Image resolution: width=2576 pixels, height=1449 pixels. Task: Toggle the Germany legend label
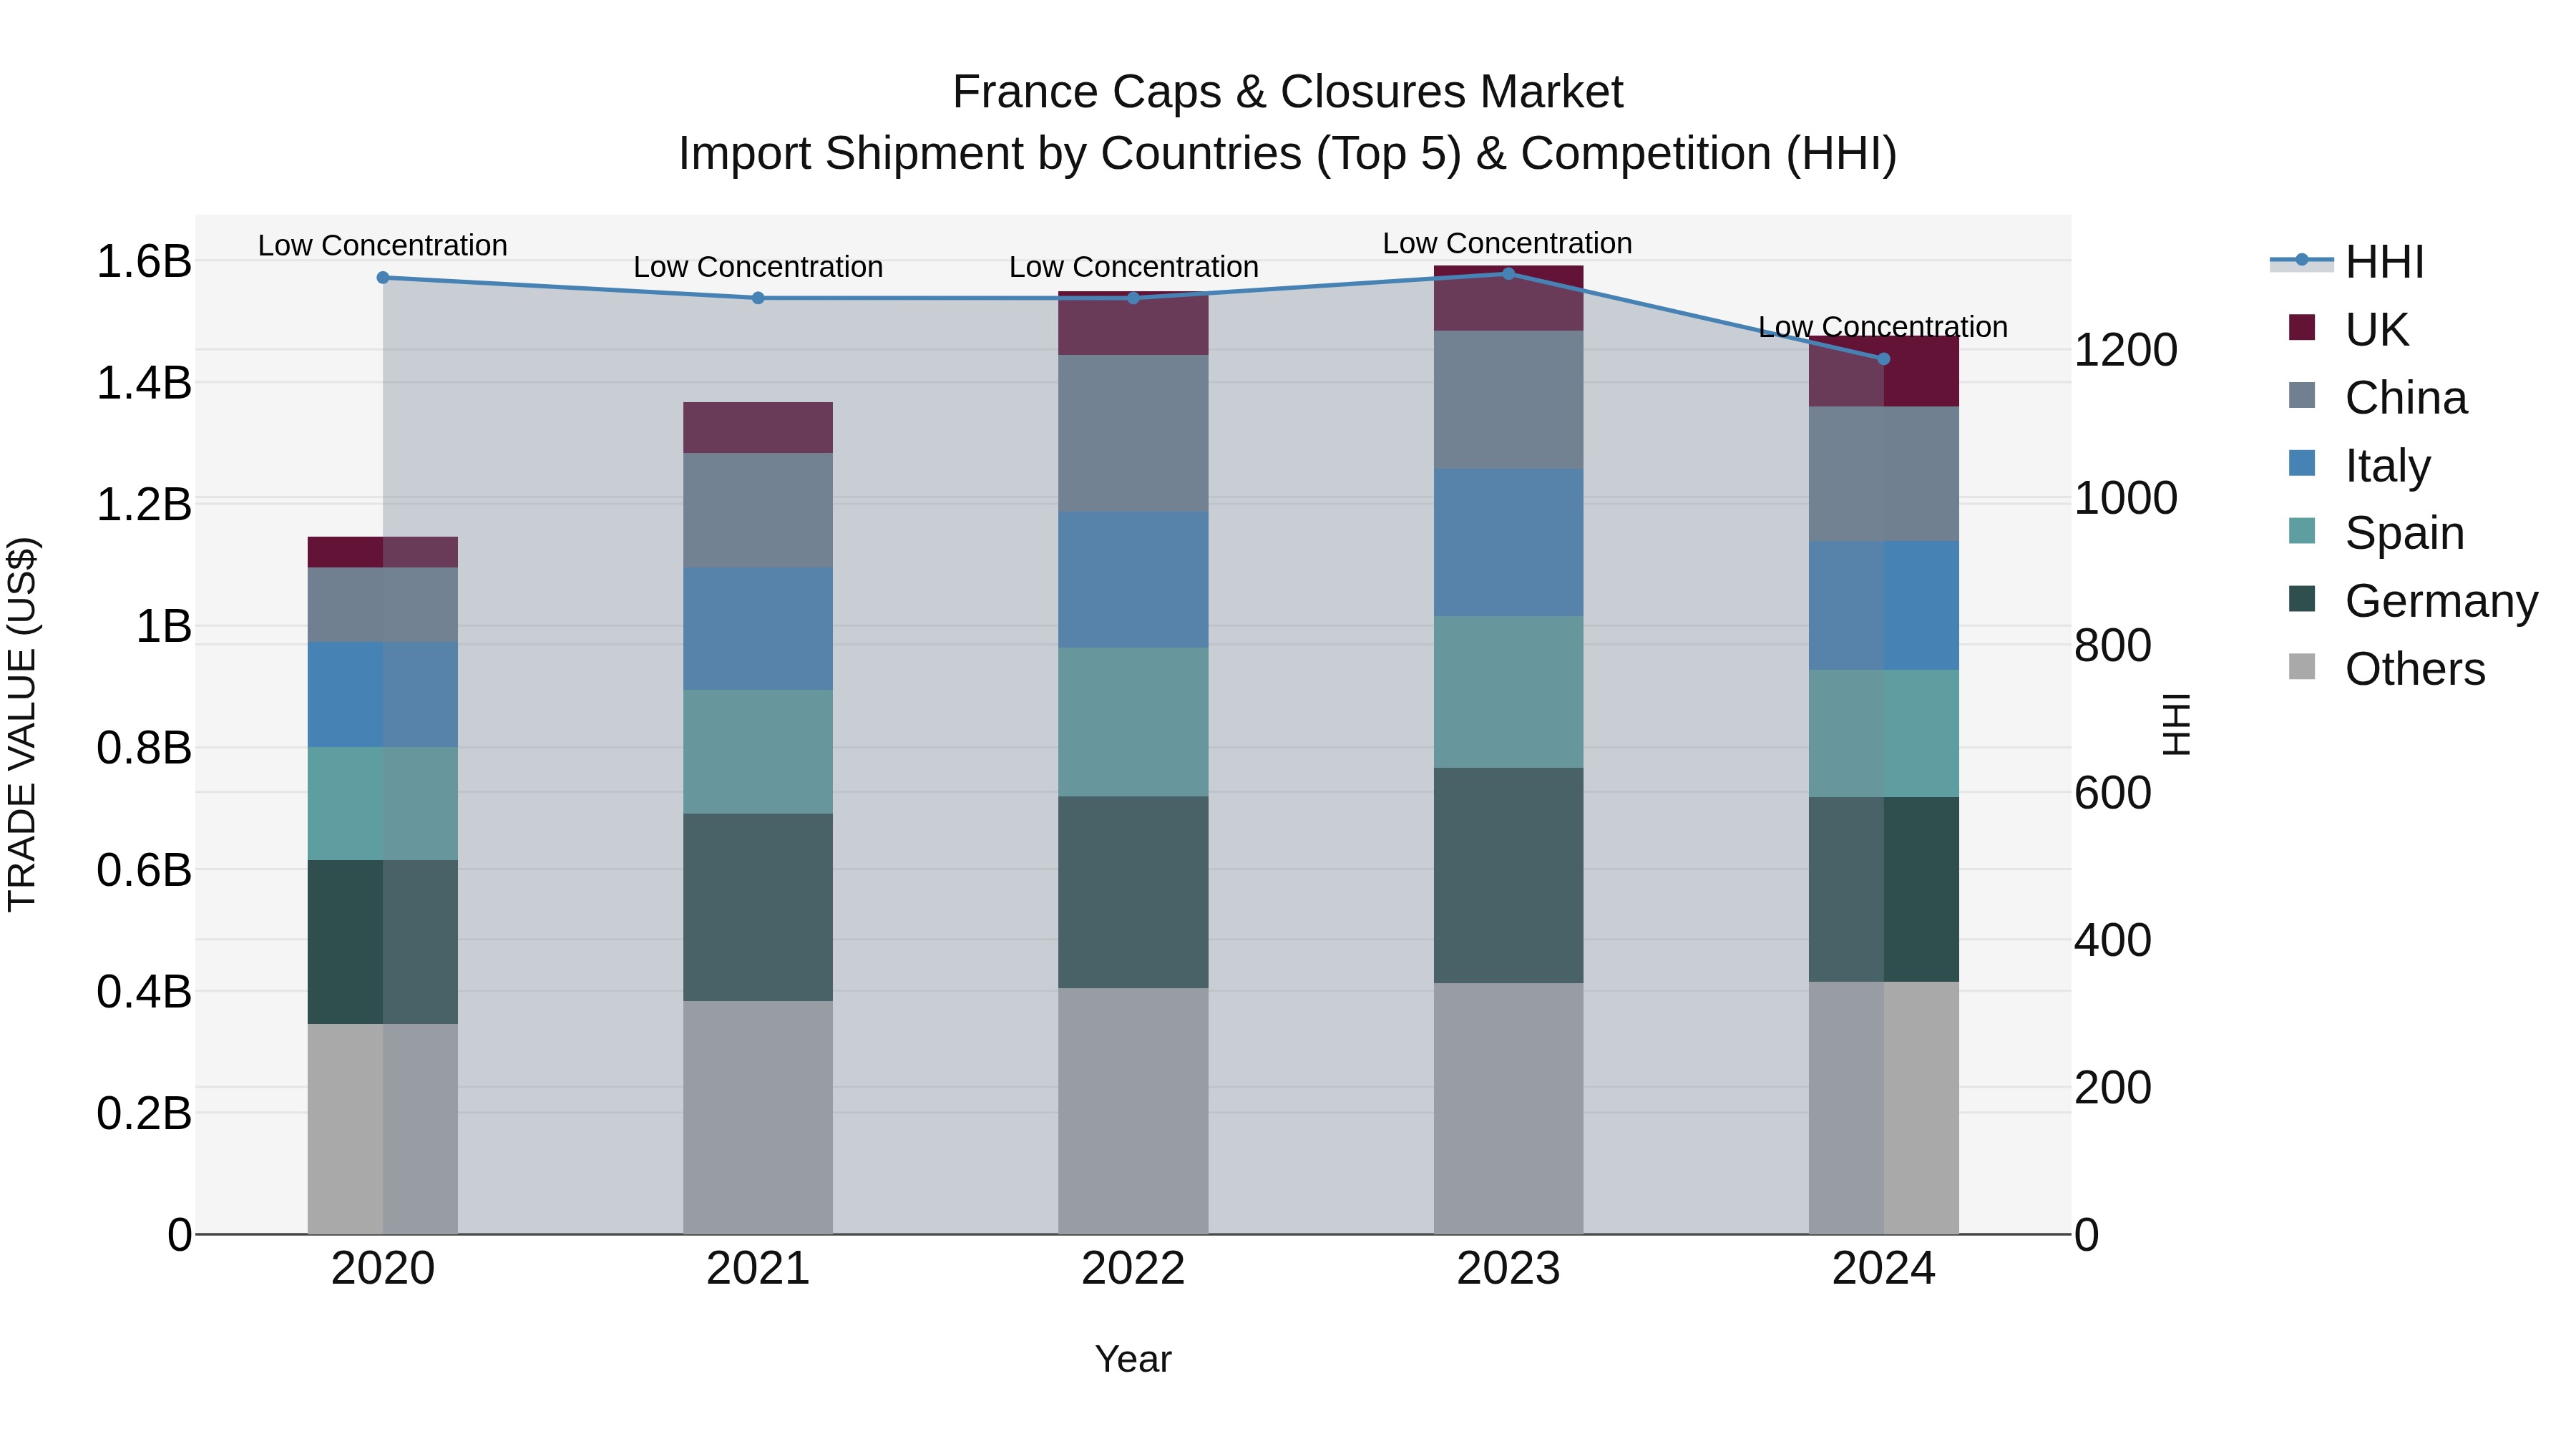[x=2442, y=600]
